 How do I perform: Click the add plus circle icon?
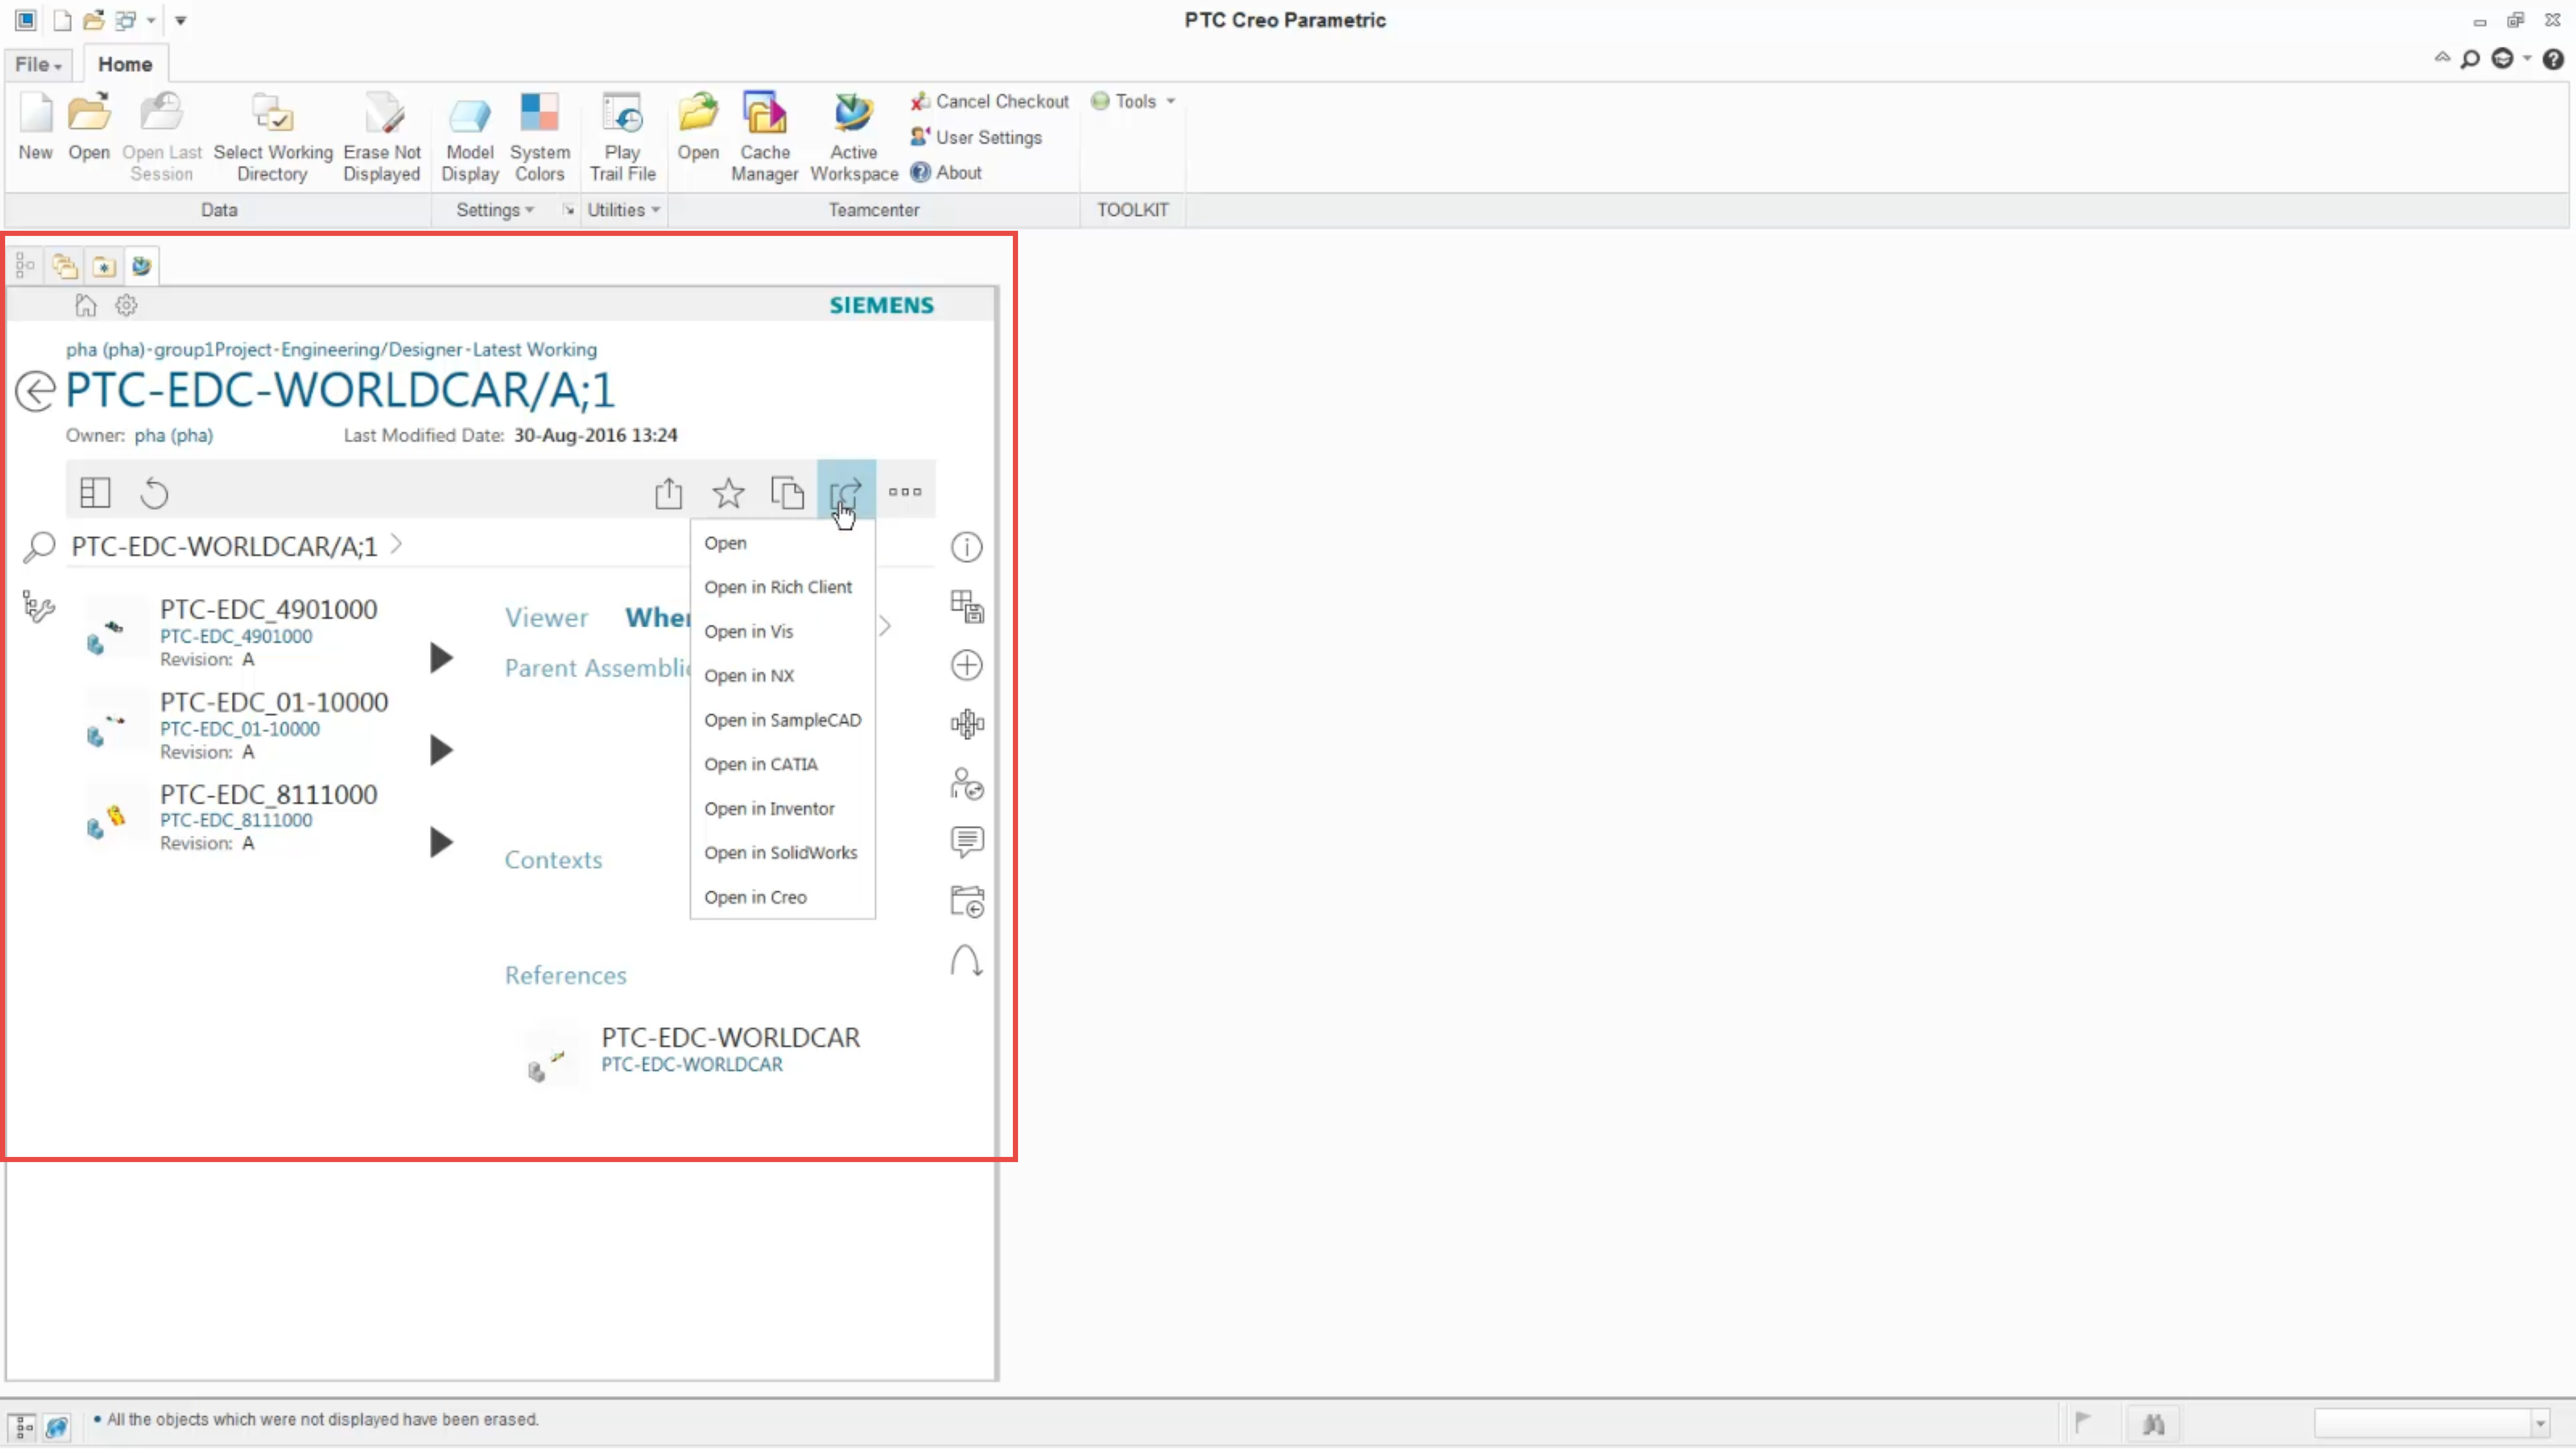pyautogui.click(x=966, y=665)
